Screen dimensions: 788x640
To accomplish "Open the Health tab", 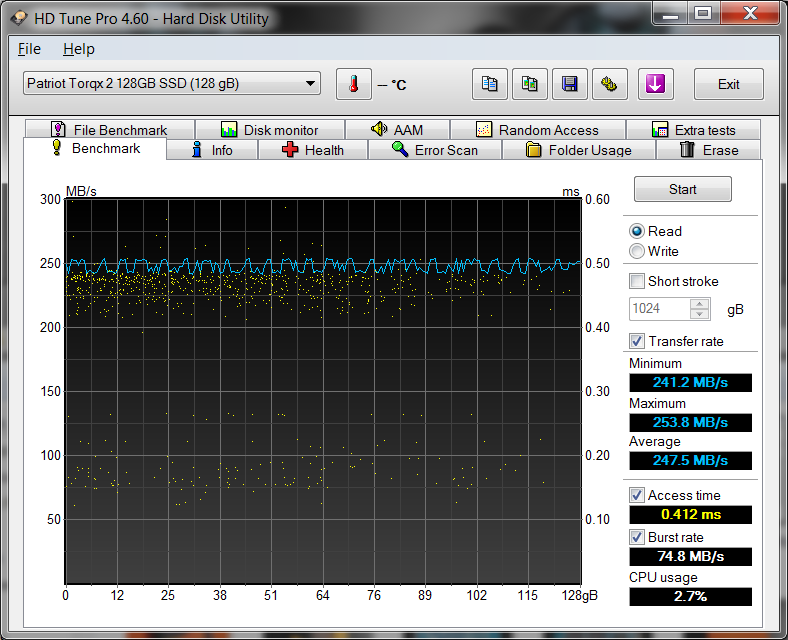I will click(313, 150).
